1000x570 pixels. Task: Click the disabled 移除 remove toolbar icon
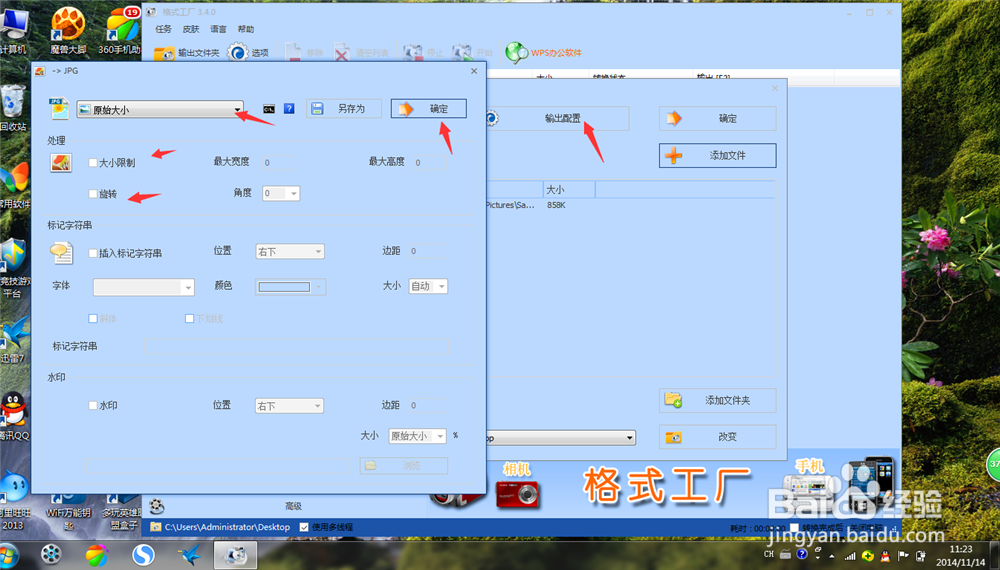tap(293, 52)
